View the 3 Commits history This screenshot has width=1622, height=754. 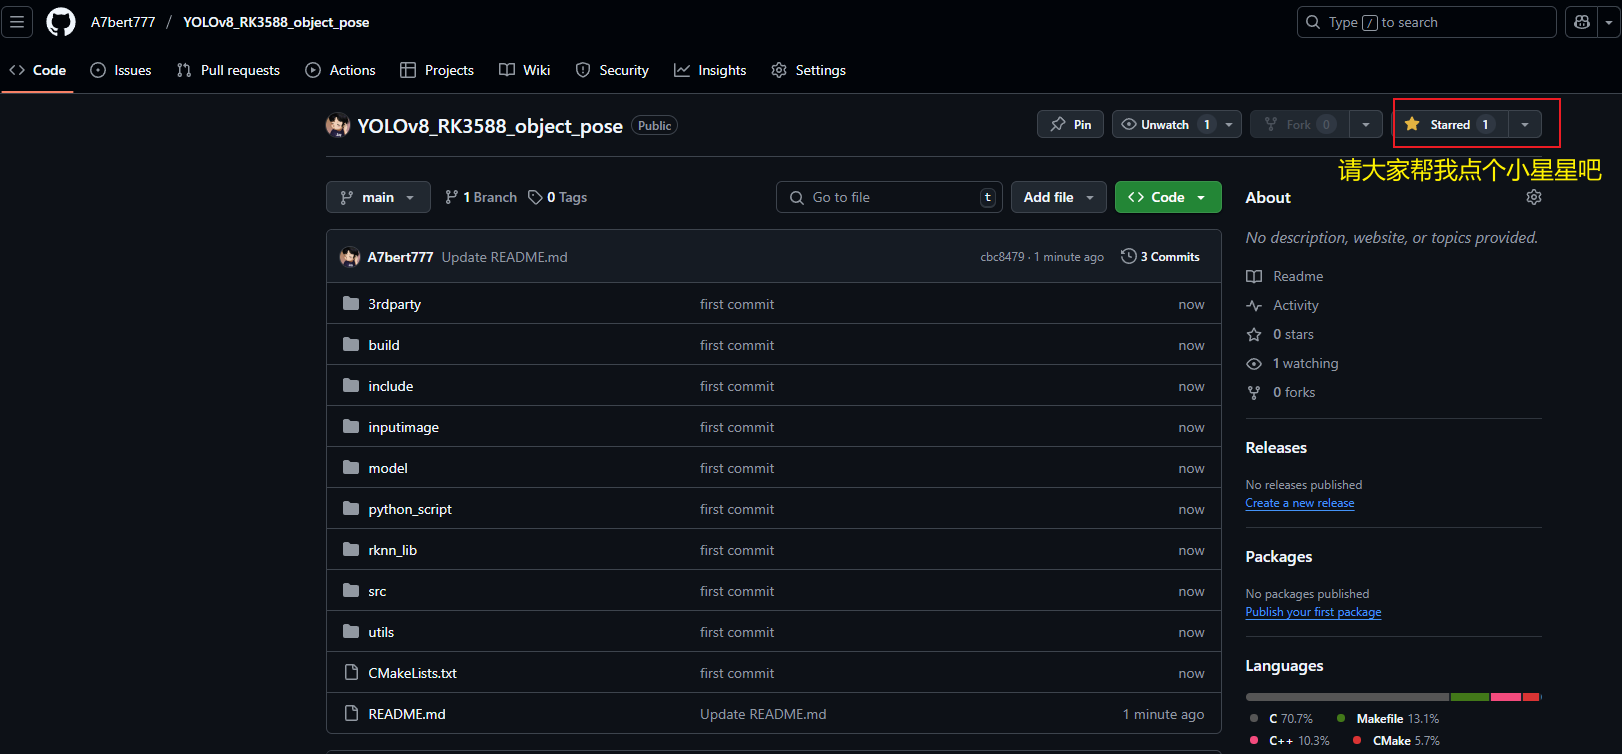pos(1160,256)
